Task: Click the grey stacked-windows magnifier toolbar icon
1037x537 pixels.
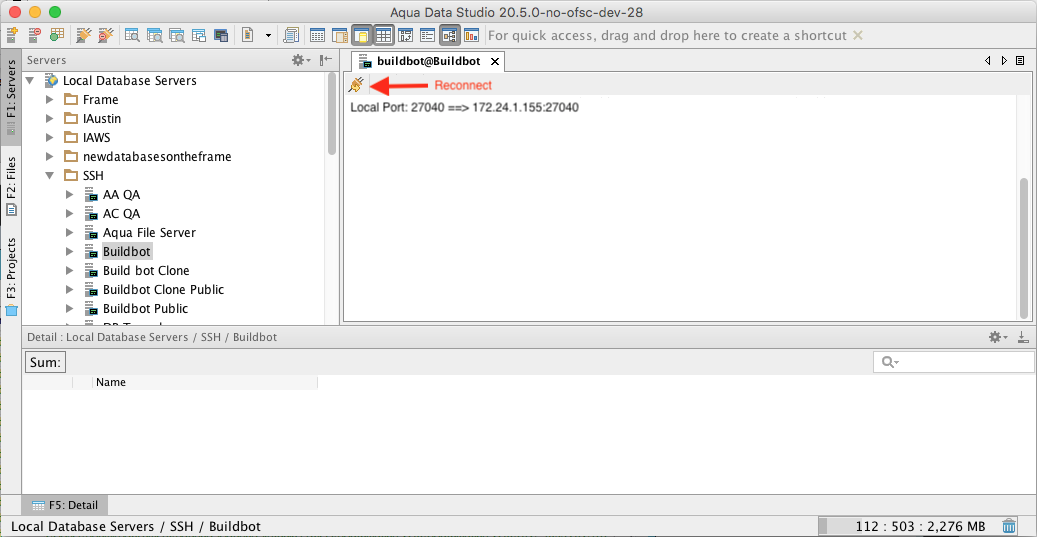Action: tap(177, 35)
